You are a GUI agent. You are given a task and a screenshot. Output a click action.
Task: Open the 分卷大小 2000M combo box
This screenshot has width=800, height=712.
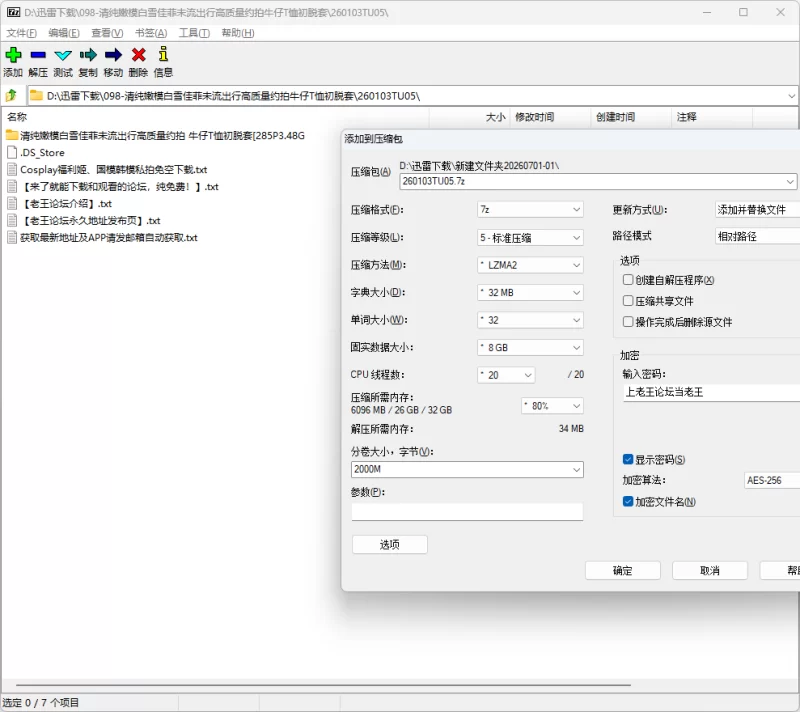467,469
